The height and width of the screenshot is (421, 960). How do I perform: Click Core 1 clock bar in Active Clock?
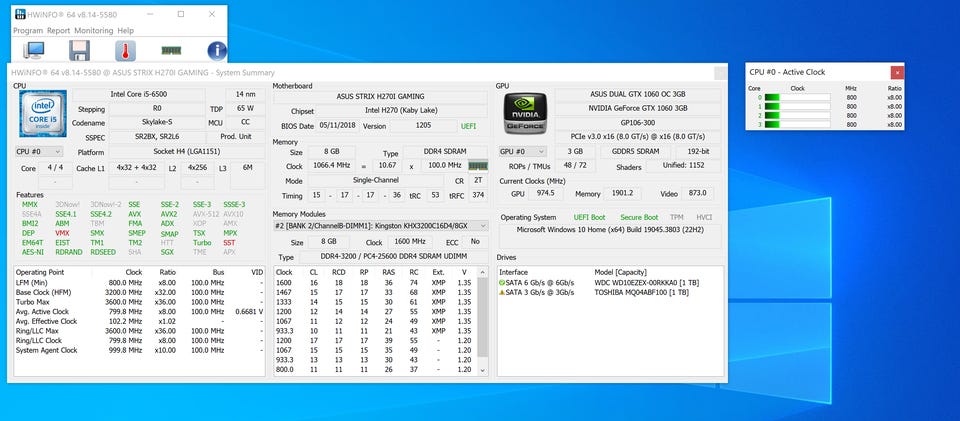coord(798,106)
